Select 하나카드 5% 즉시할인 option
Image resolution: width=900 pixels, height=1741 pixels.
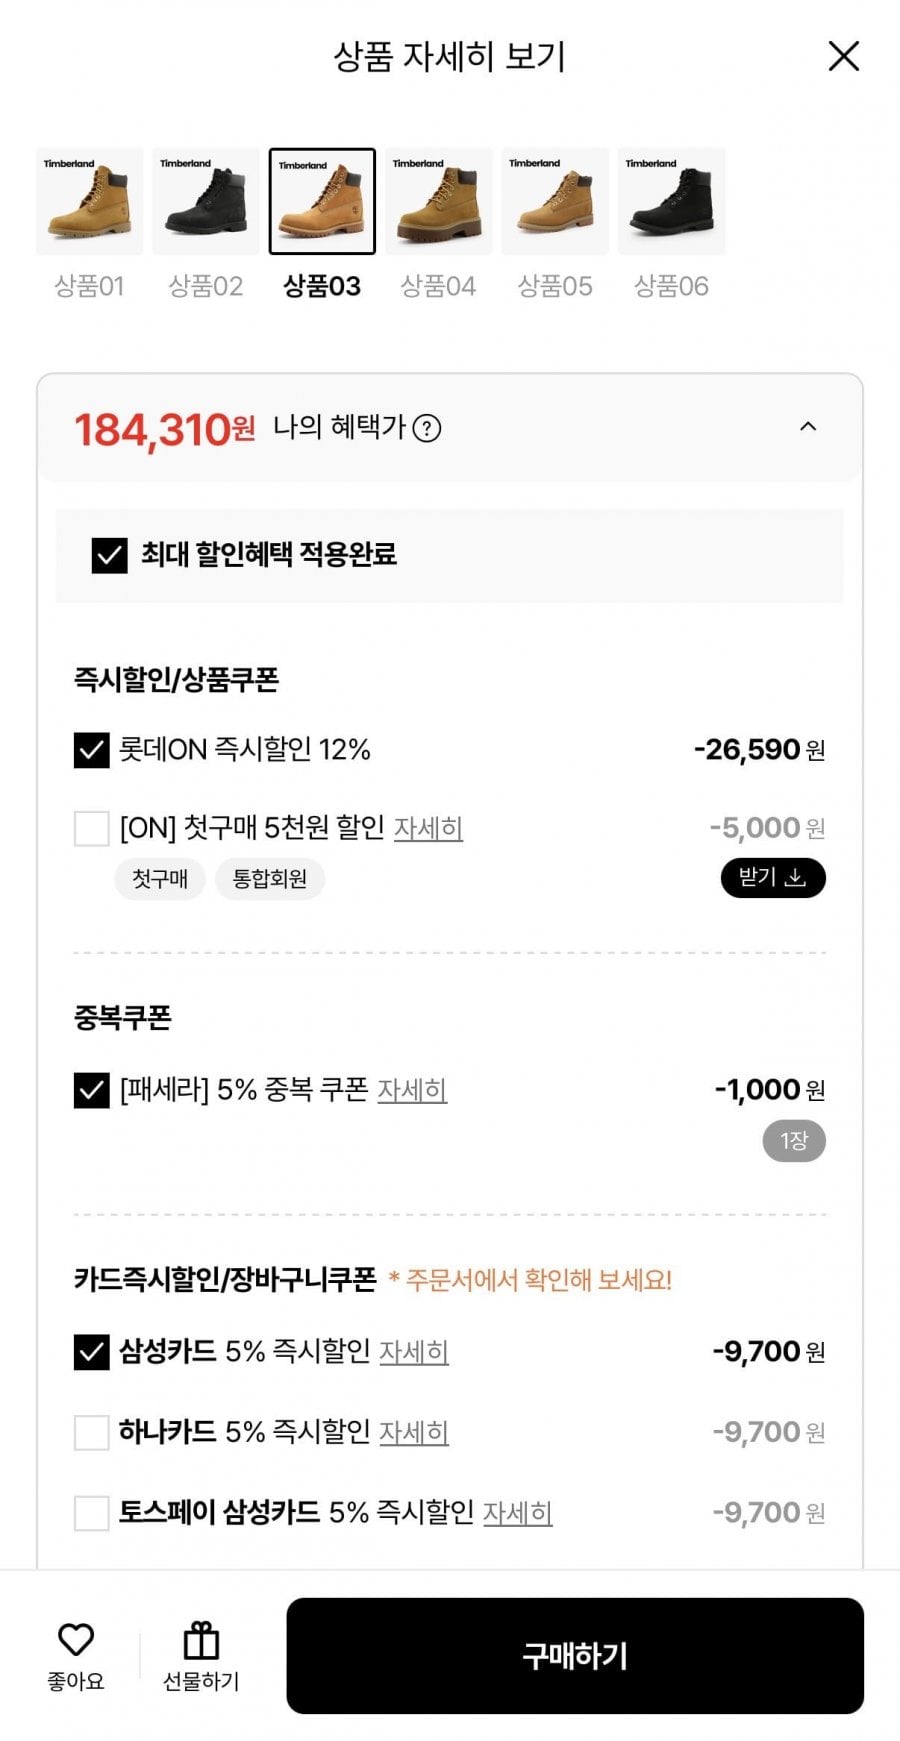(92, 1432)
